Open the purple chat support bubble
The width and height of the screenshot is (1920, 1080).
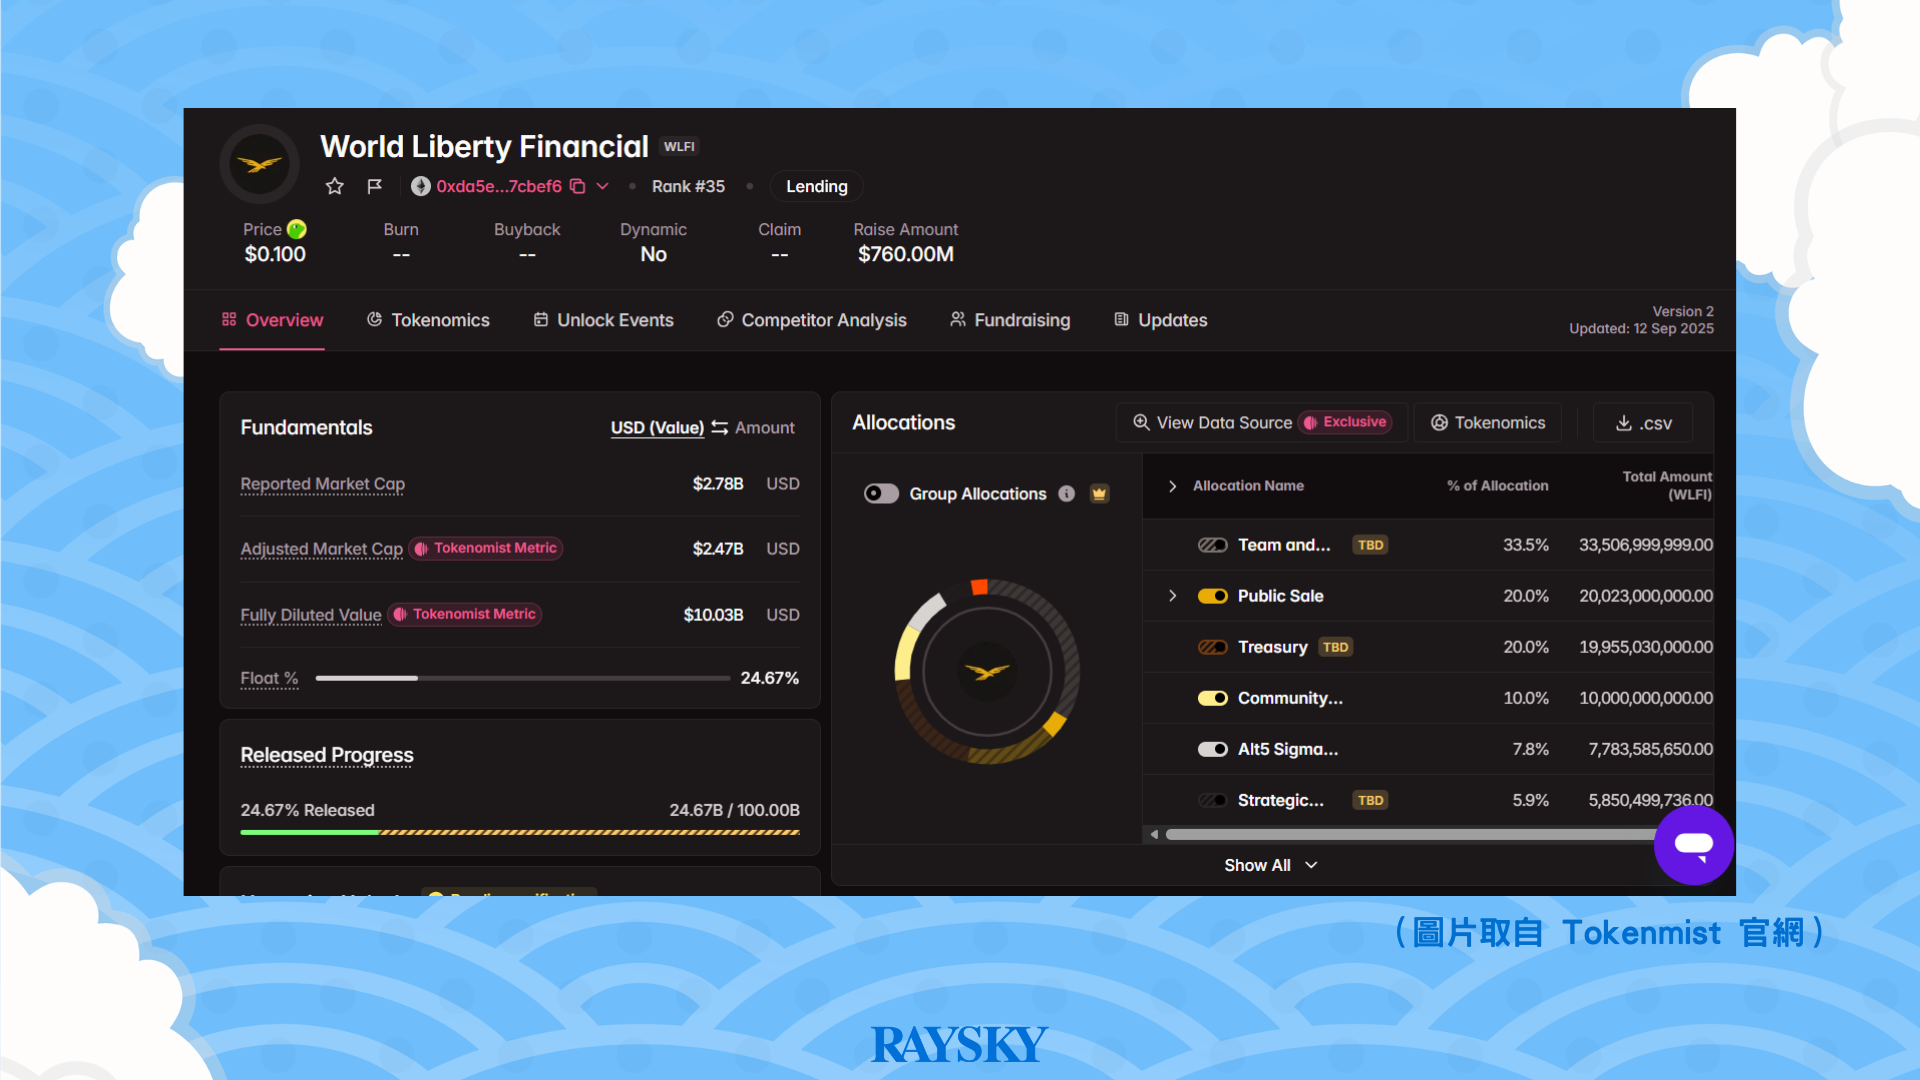(x=1693, y=845)
